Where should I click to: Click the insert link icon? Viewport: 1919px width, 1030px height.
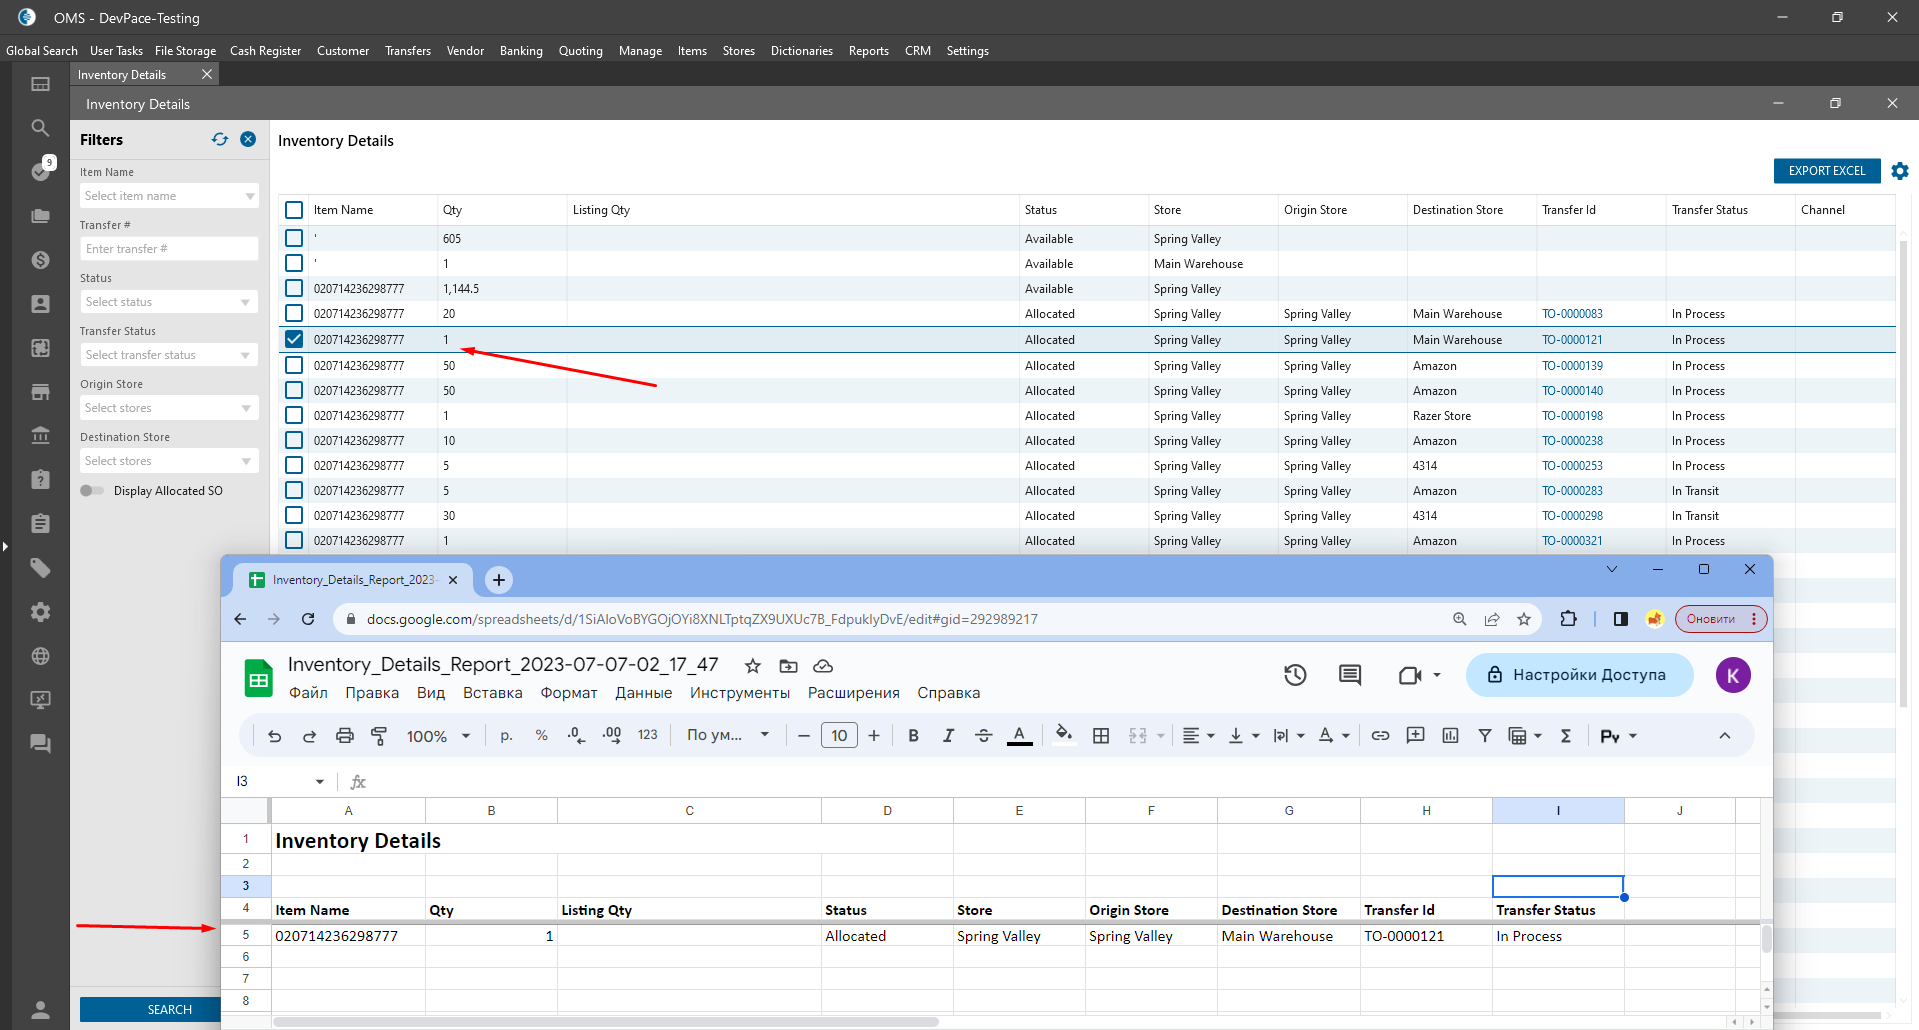[1380, 736]
